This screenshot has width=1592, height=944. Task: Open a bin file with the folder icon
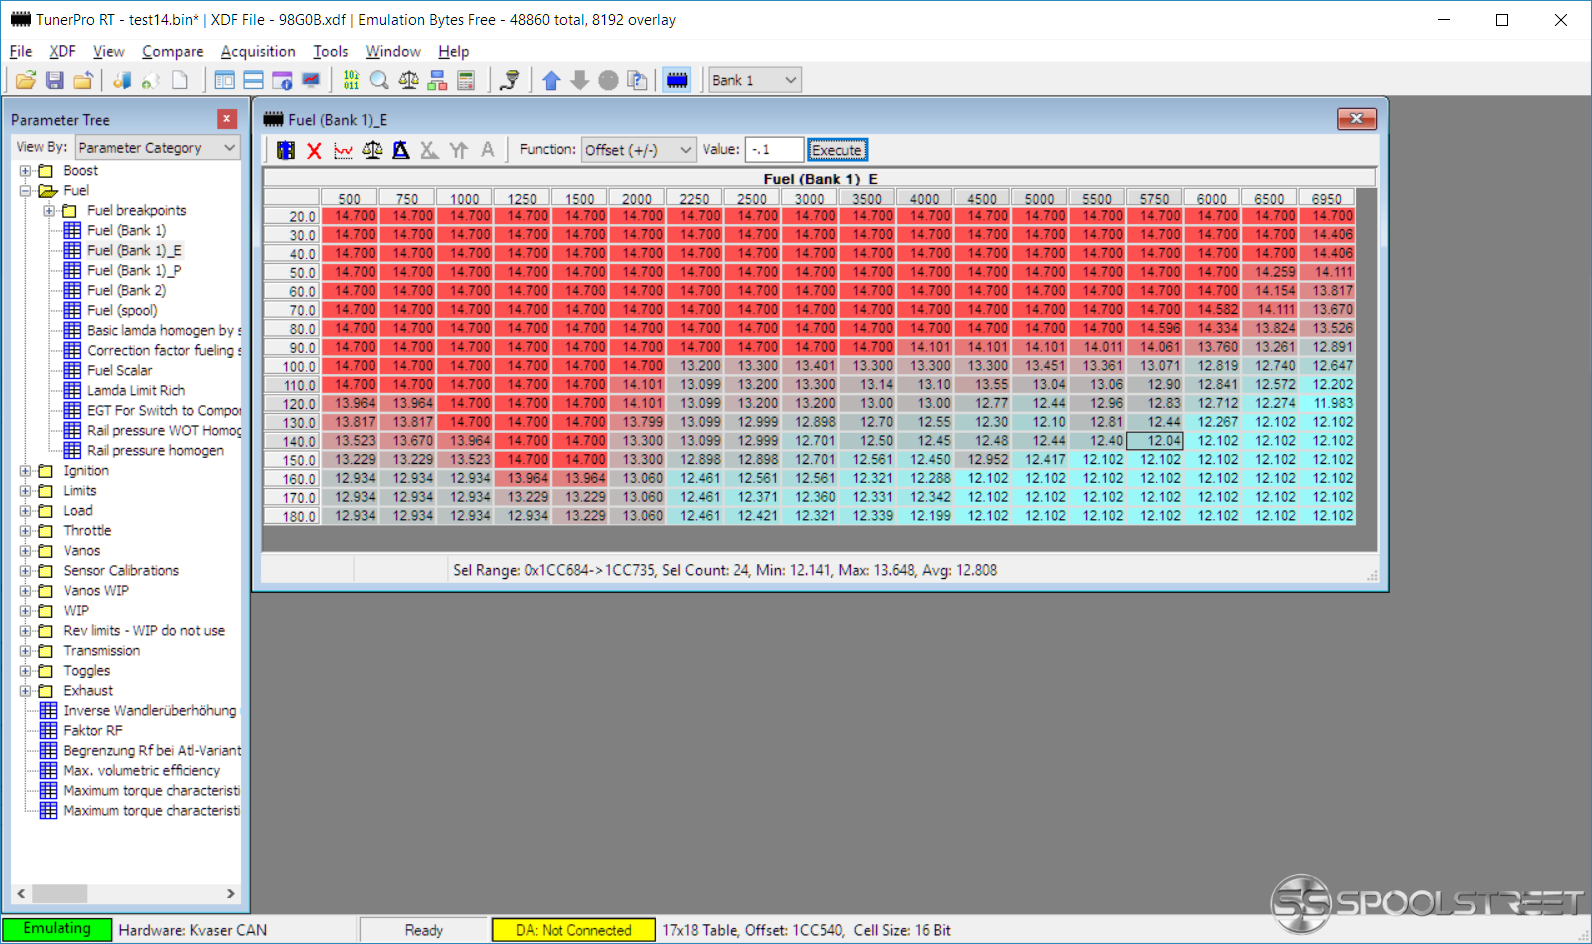[26, 80]
